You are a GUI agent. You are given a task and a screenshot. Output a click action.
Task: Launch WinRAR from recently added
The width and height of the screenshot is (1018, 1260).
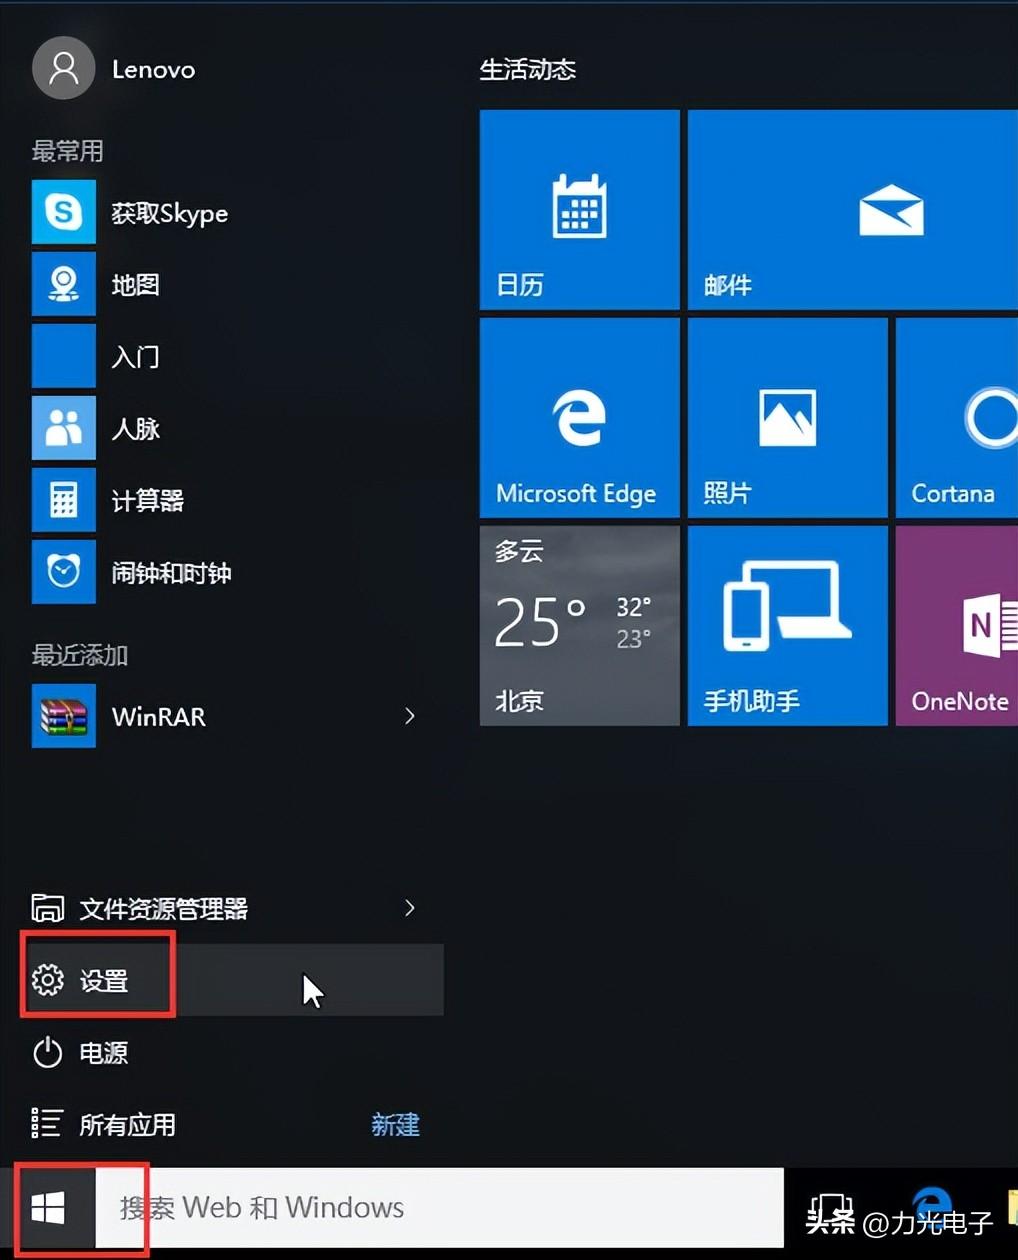(x=157, y=716)
